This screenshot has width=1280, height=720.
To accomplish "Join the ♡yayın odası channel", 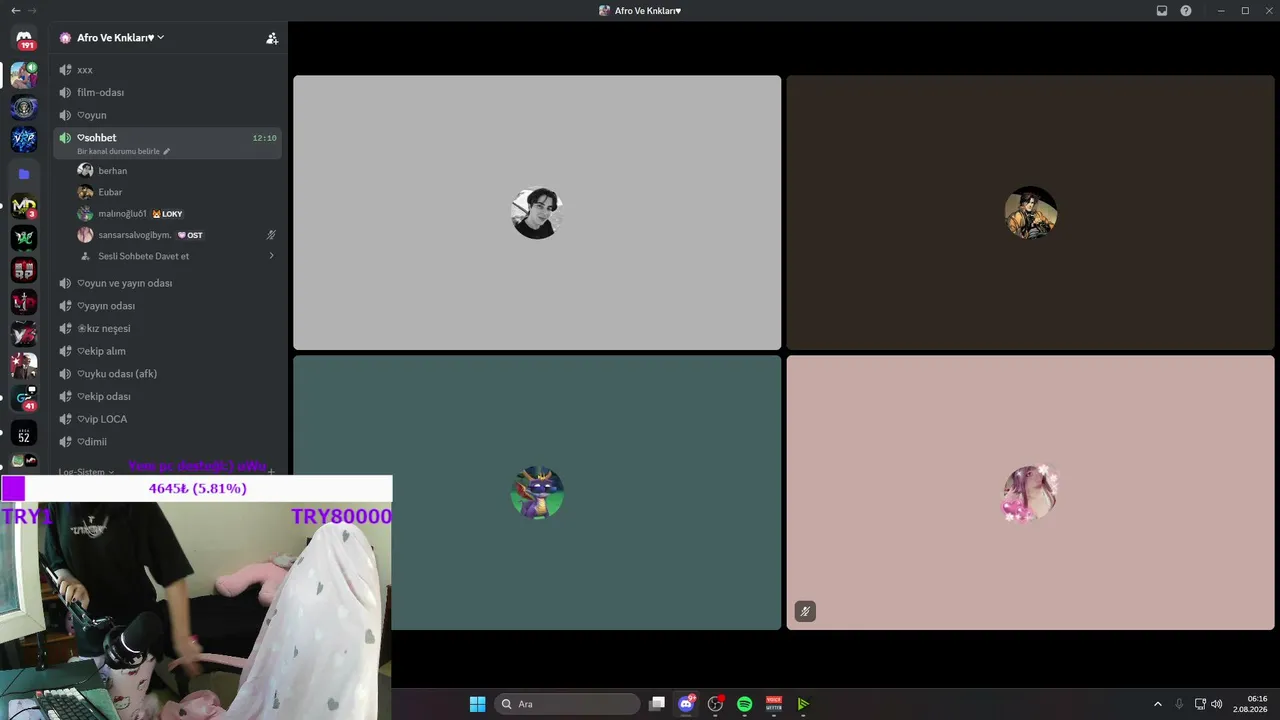I will 167,306.
